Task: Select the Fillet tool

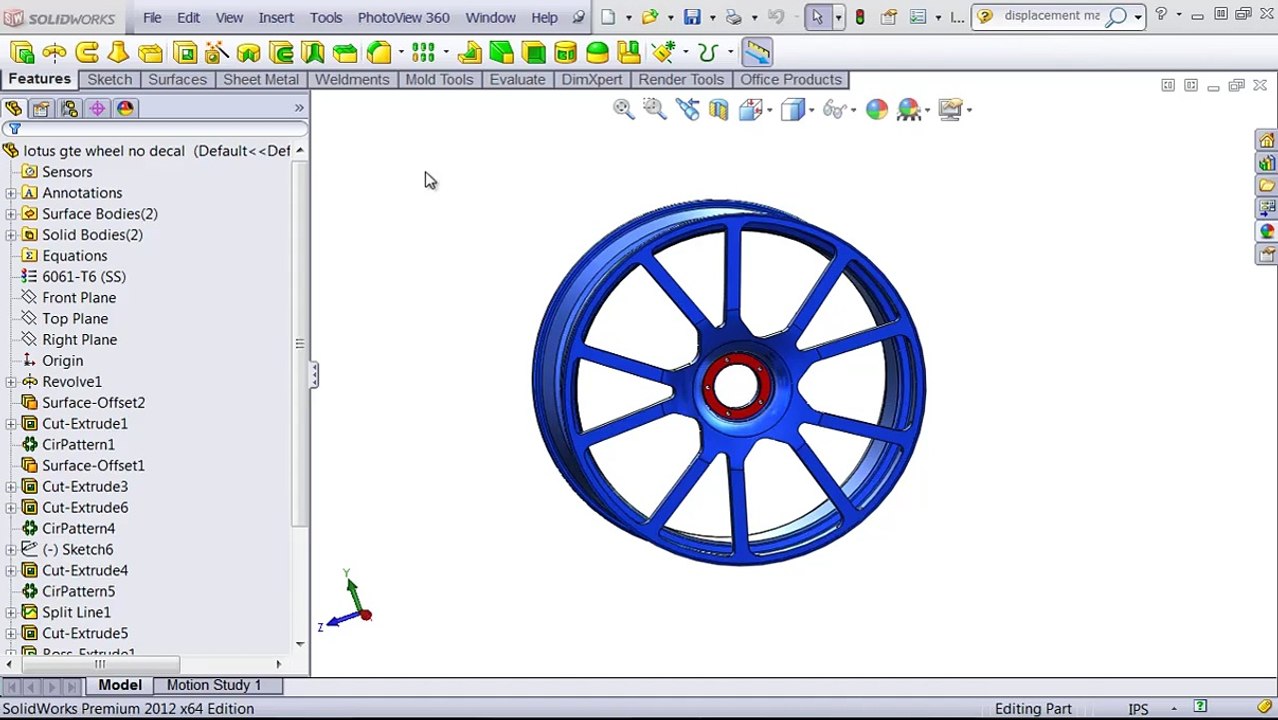Action: [379, 52]
